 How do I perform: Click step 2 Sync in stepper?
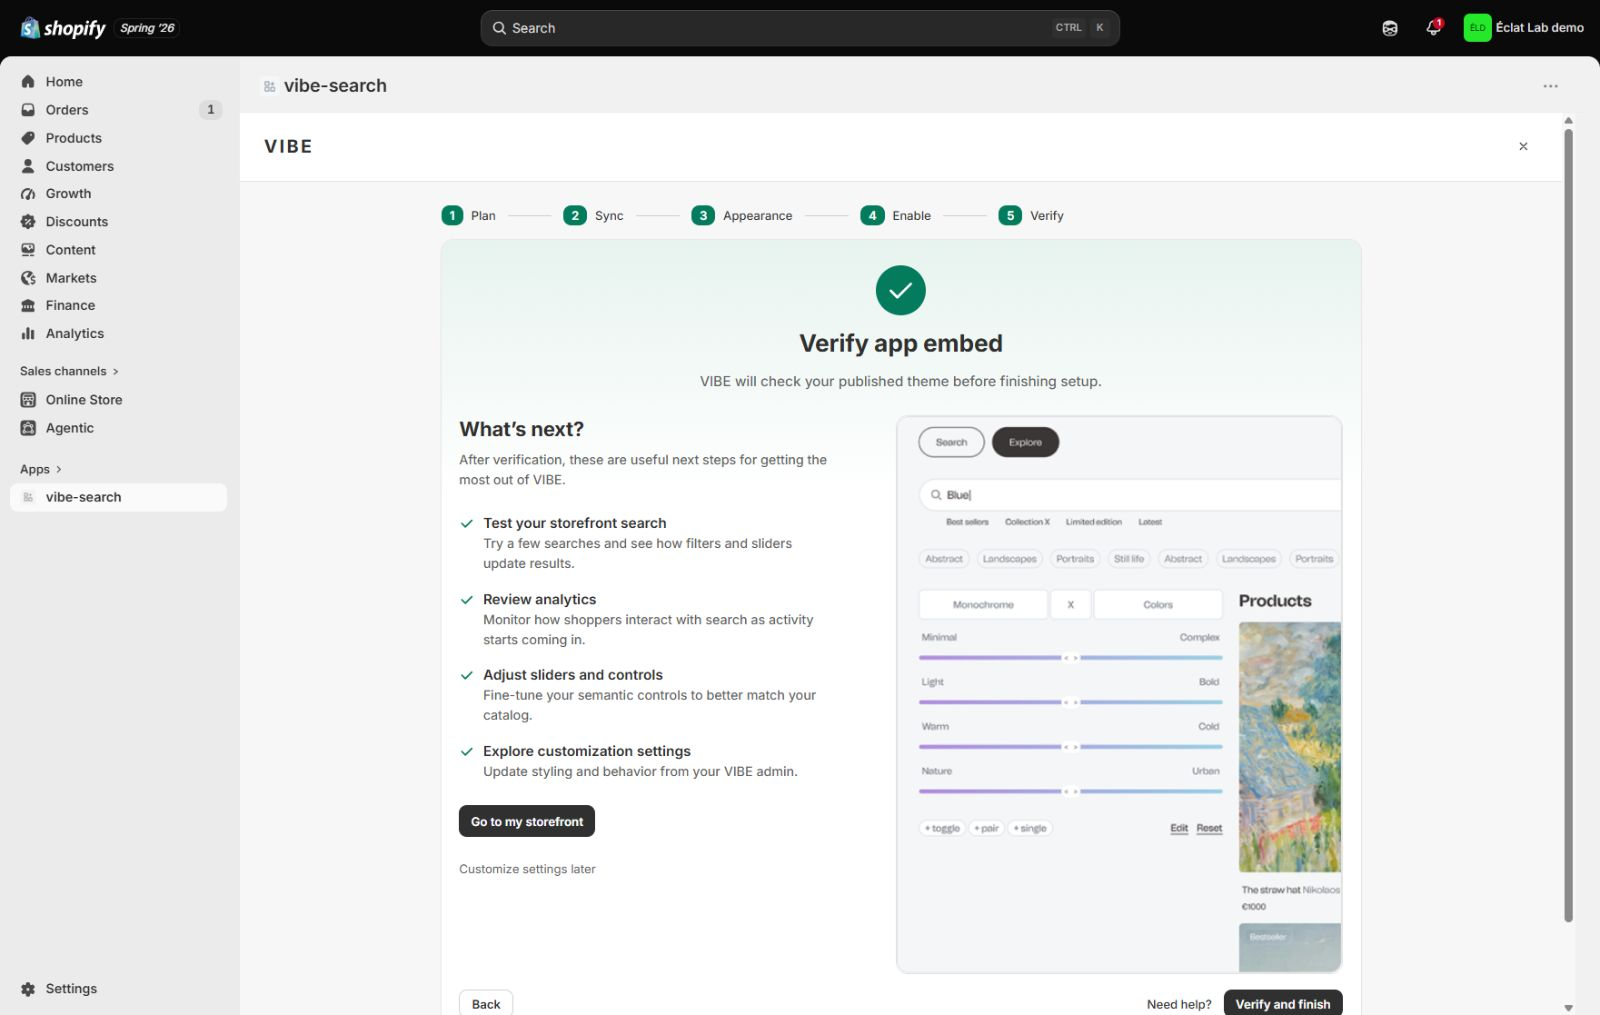pos(593,215)
